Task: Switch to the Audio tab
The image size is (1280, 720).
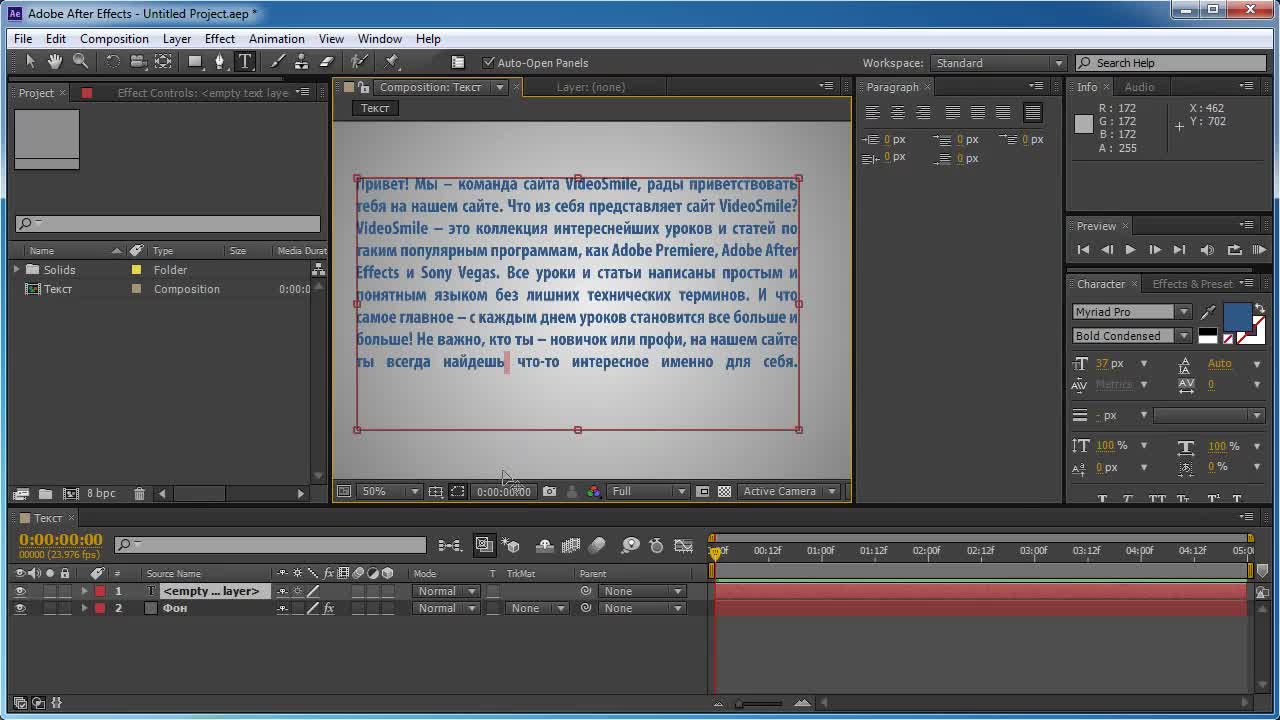Action: (x=1139, y=87)
